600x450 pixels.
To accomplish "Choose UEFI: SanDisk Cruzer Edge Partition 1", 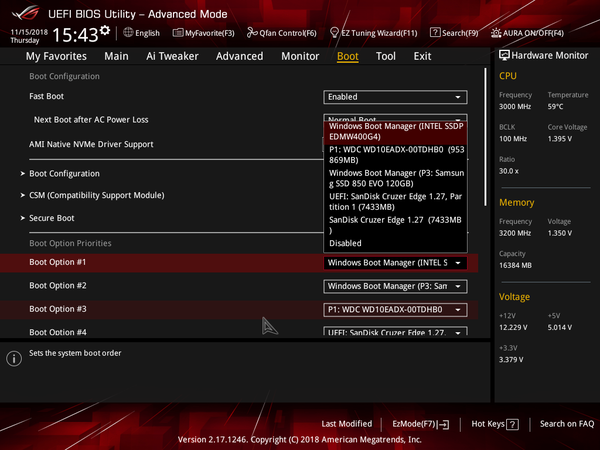I will [395, 202].
